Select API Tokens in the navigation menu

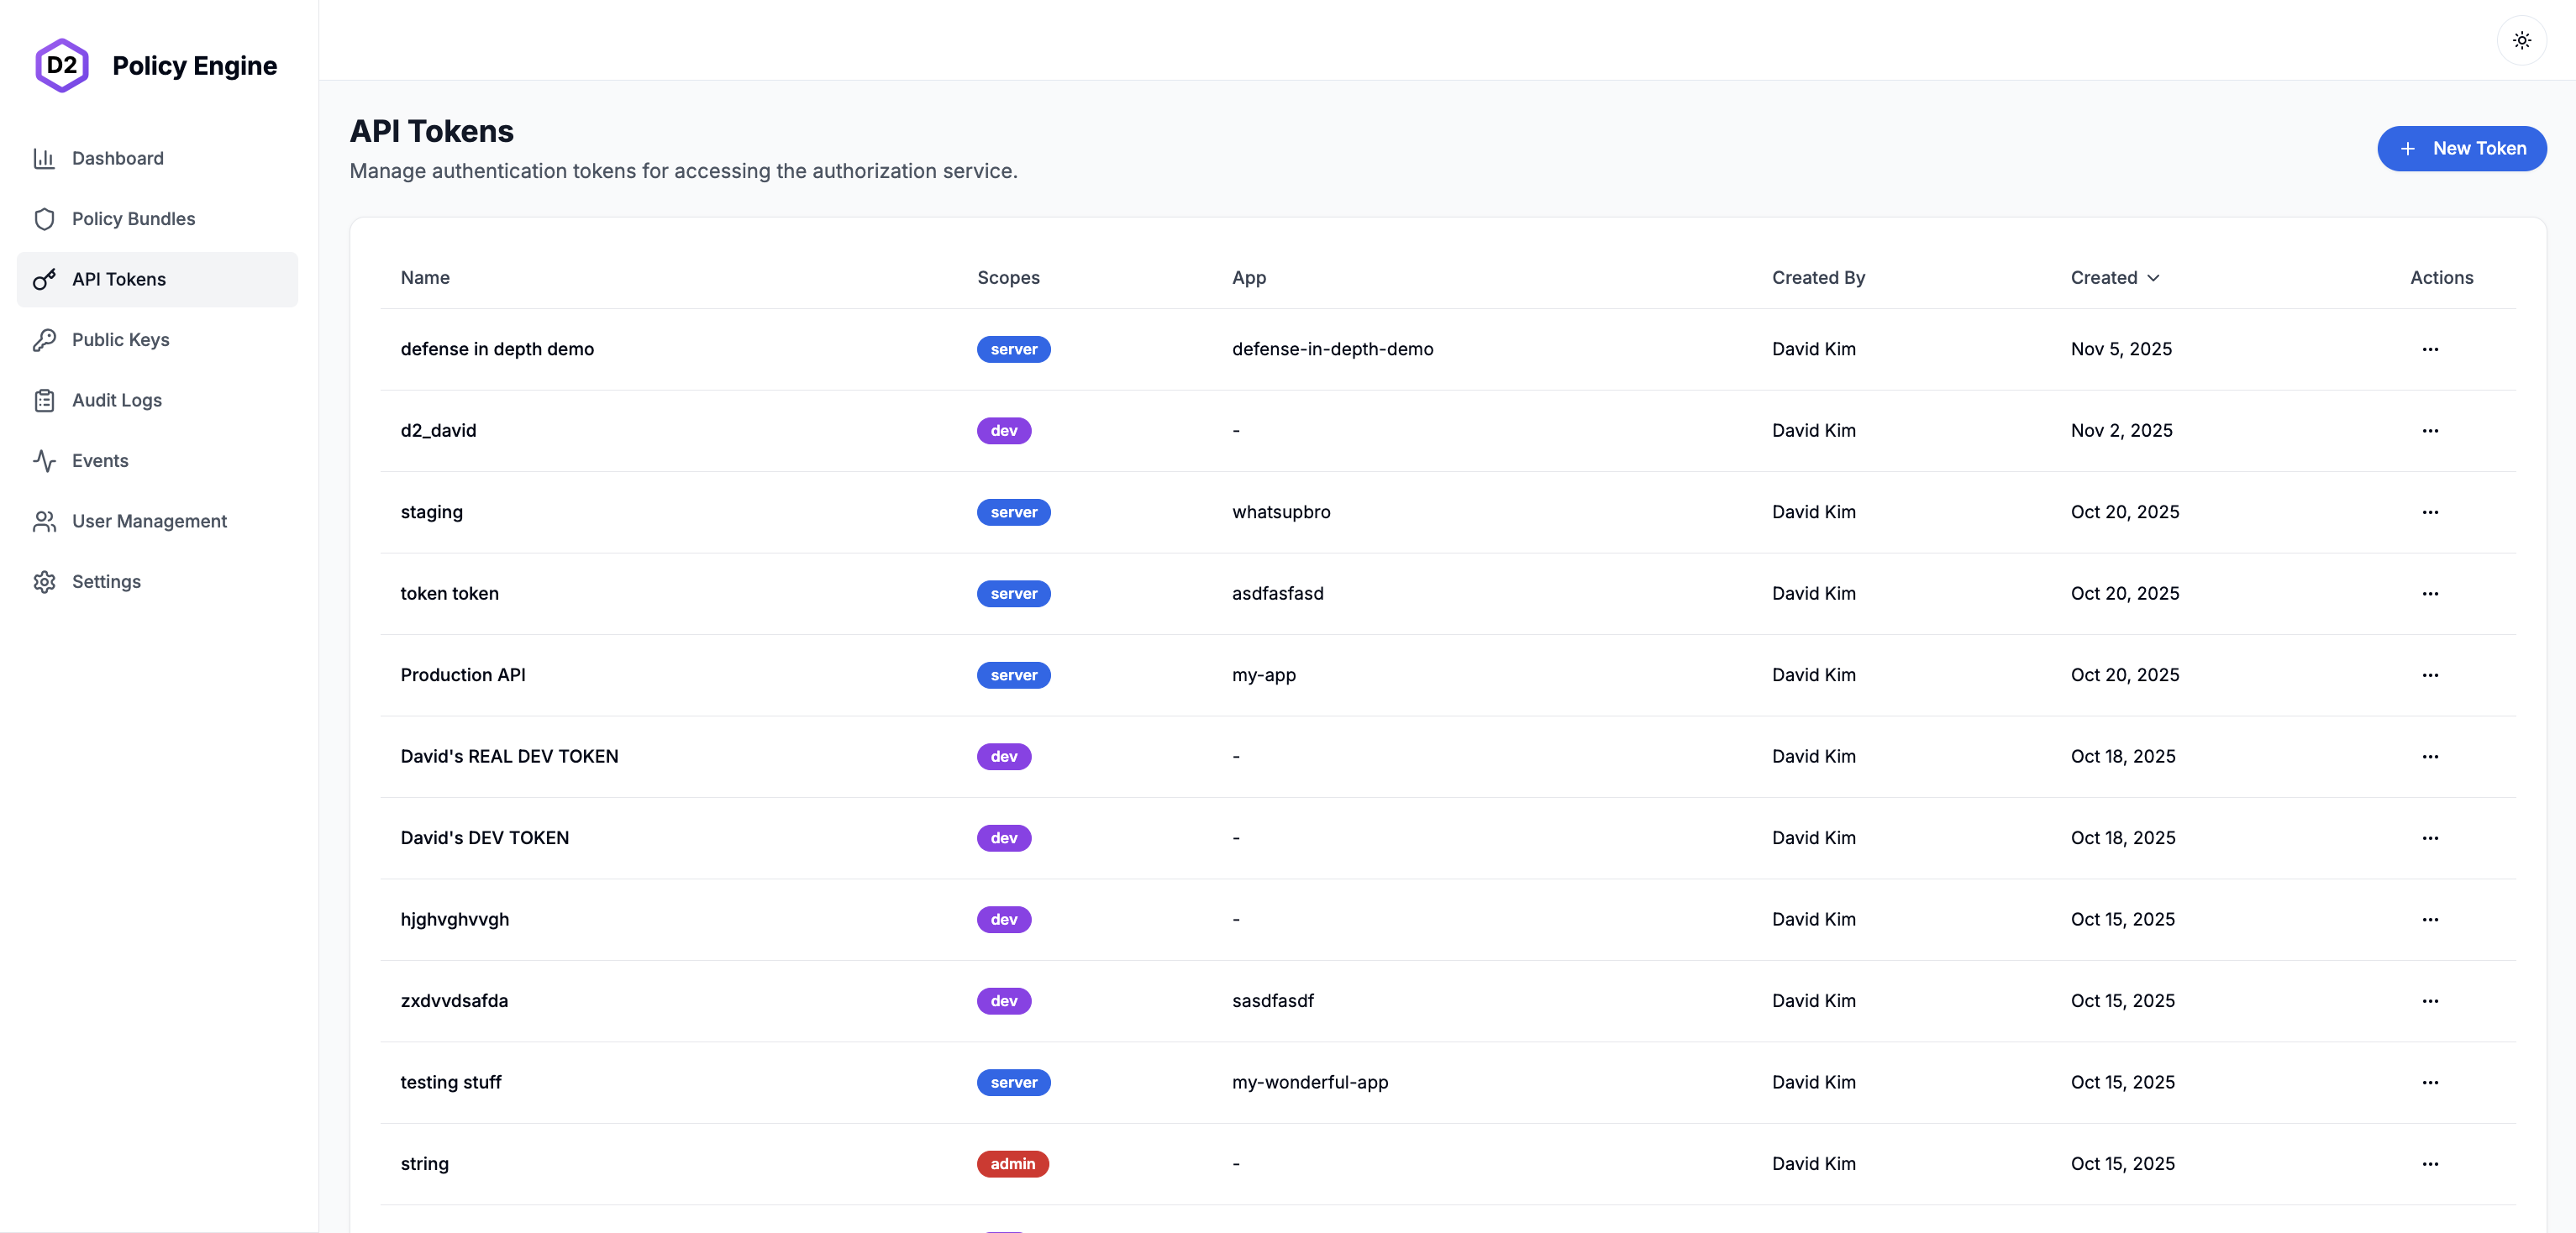coord(119,279)
